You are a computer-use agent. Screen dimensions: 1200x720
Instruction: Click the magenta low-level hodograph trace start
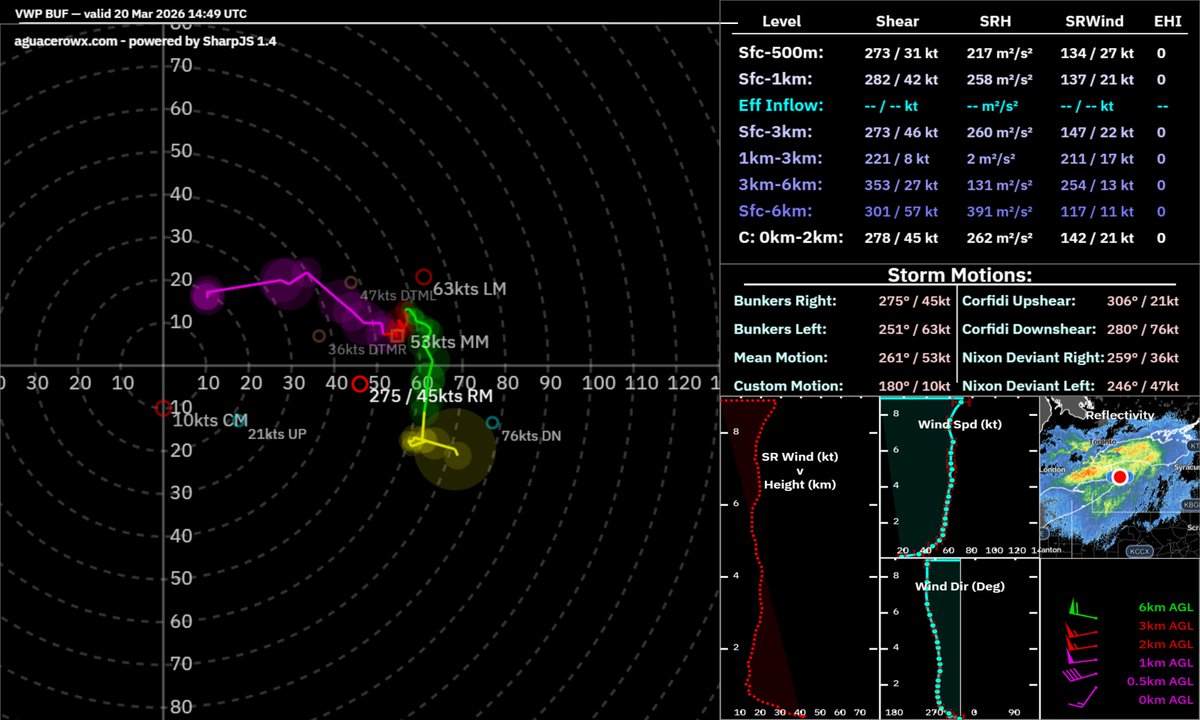coord(208,293)
